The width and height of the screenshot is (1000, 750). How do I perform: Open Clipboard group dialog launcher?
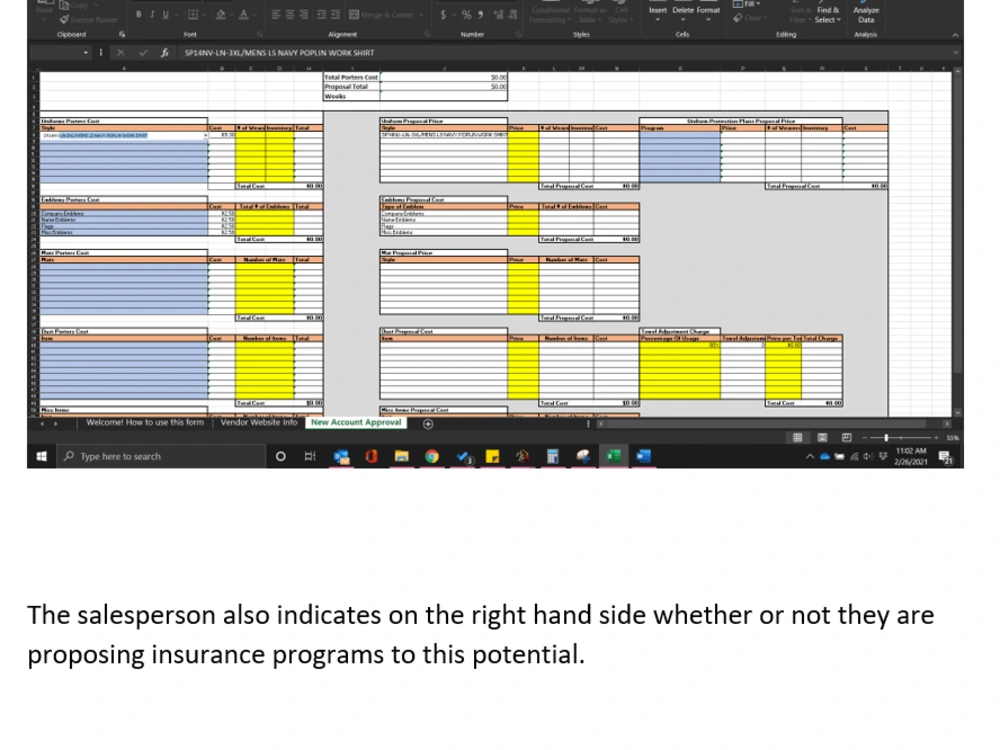[x=122, y=34]
